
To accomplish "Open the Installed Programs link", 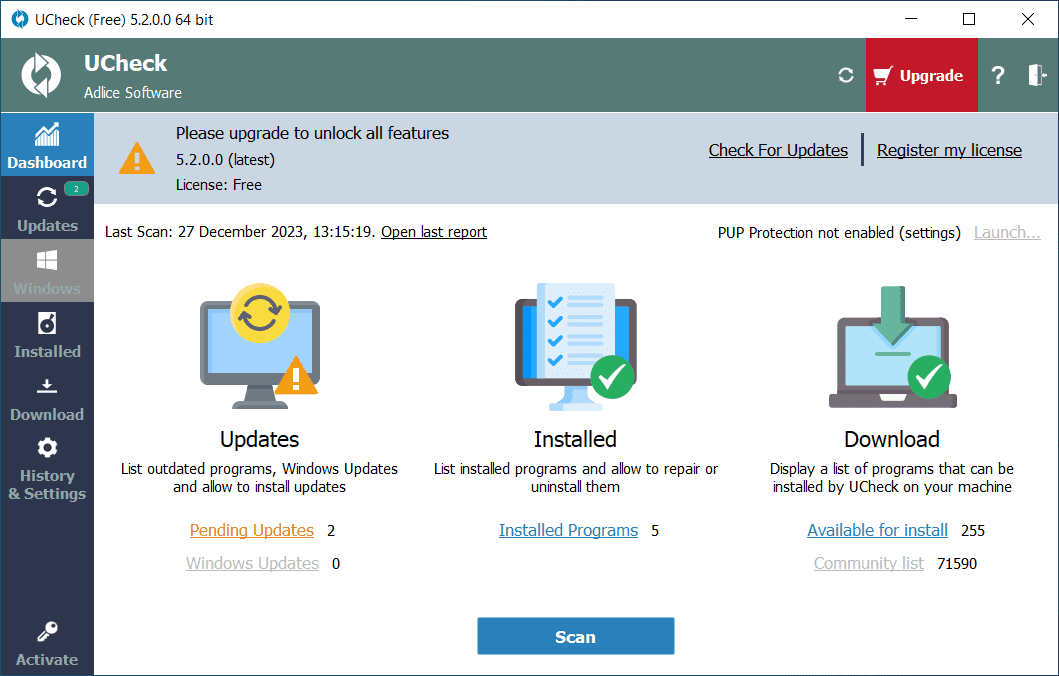I will point(568,530).
